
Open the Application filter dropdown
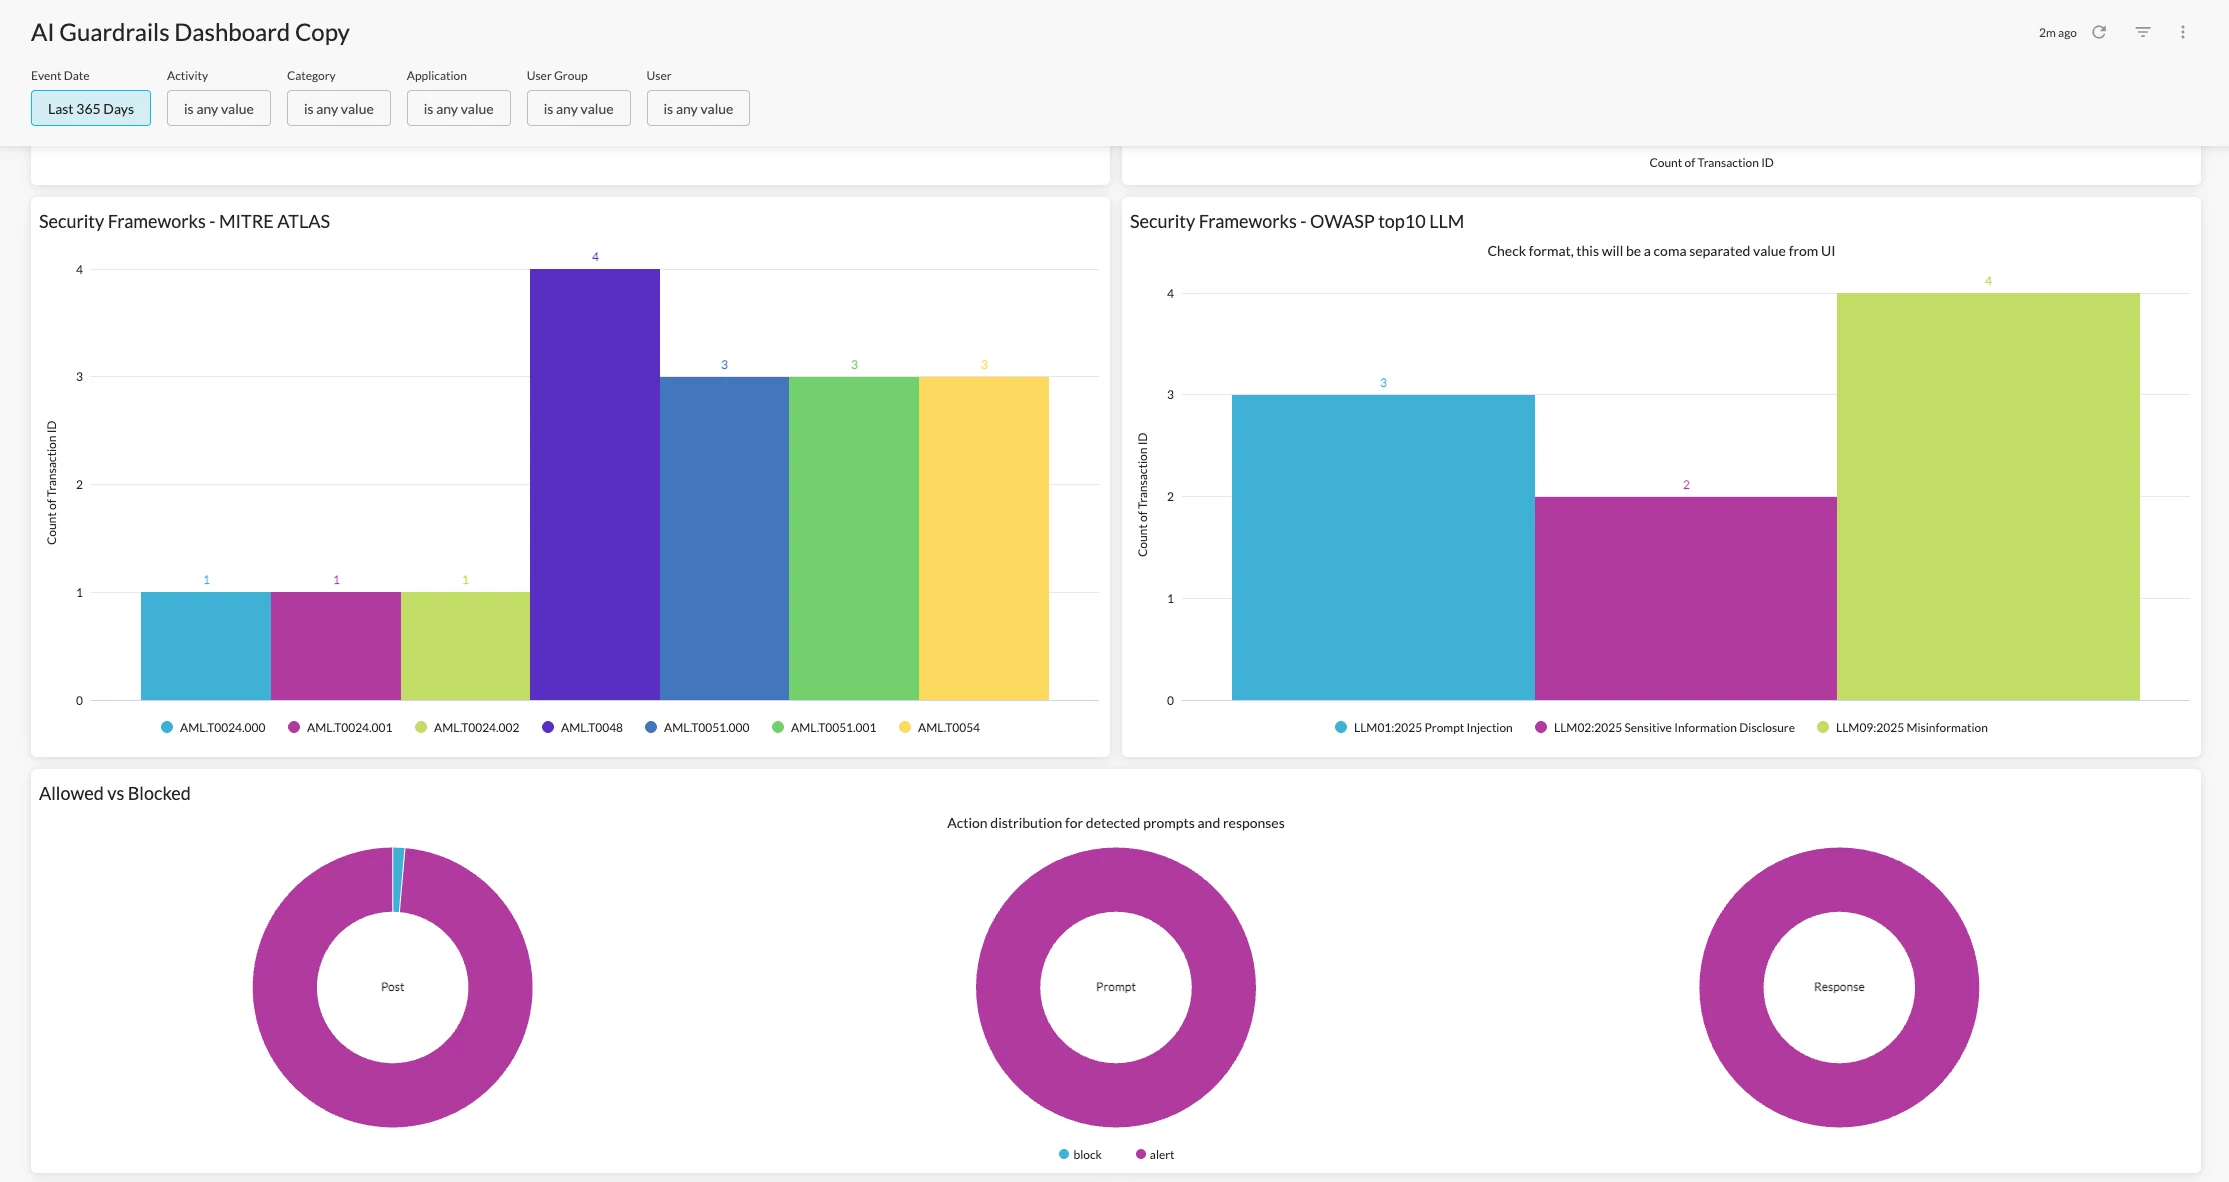coord(458,109)
